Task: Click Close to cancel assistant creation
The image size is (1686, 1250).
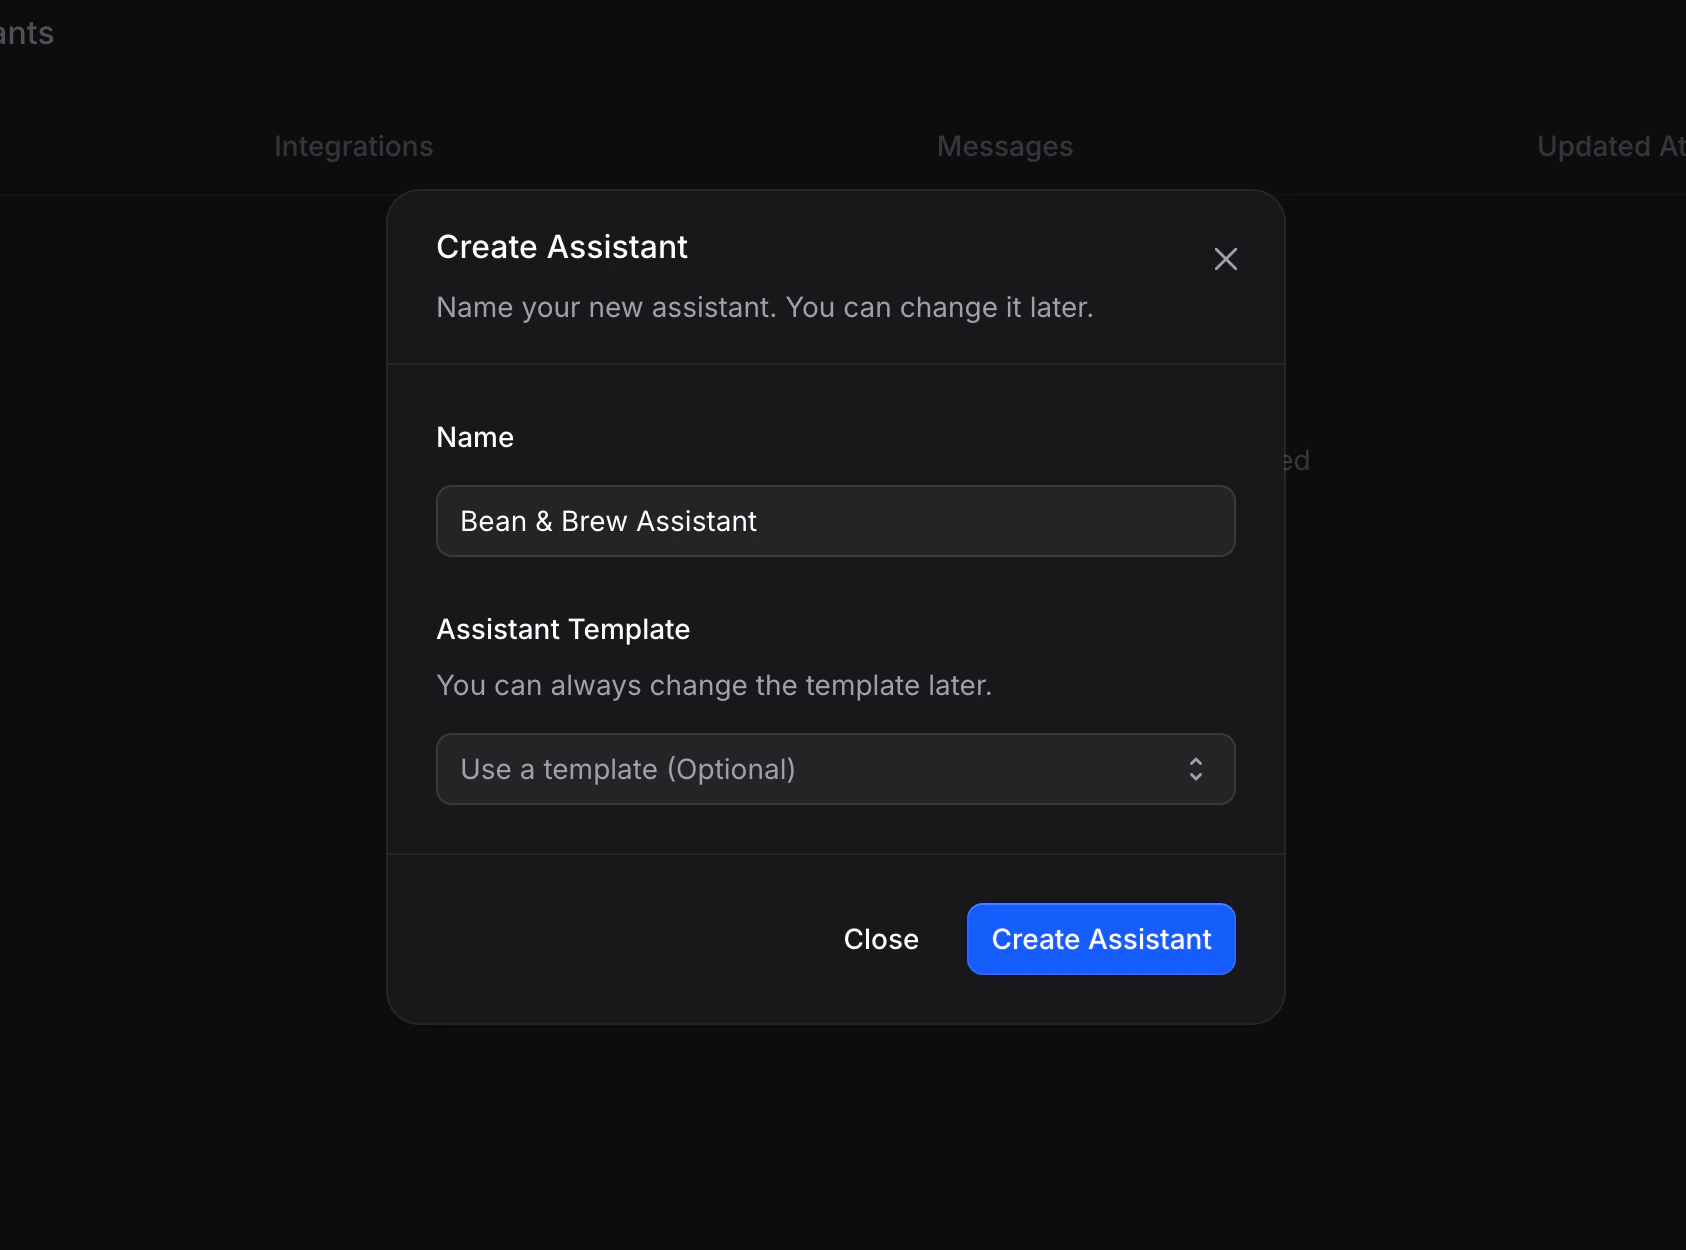Action: 881,939
